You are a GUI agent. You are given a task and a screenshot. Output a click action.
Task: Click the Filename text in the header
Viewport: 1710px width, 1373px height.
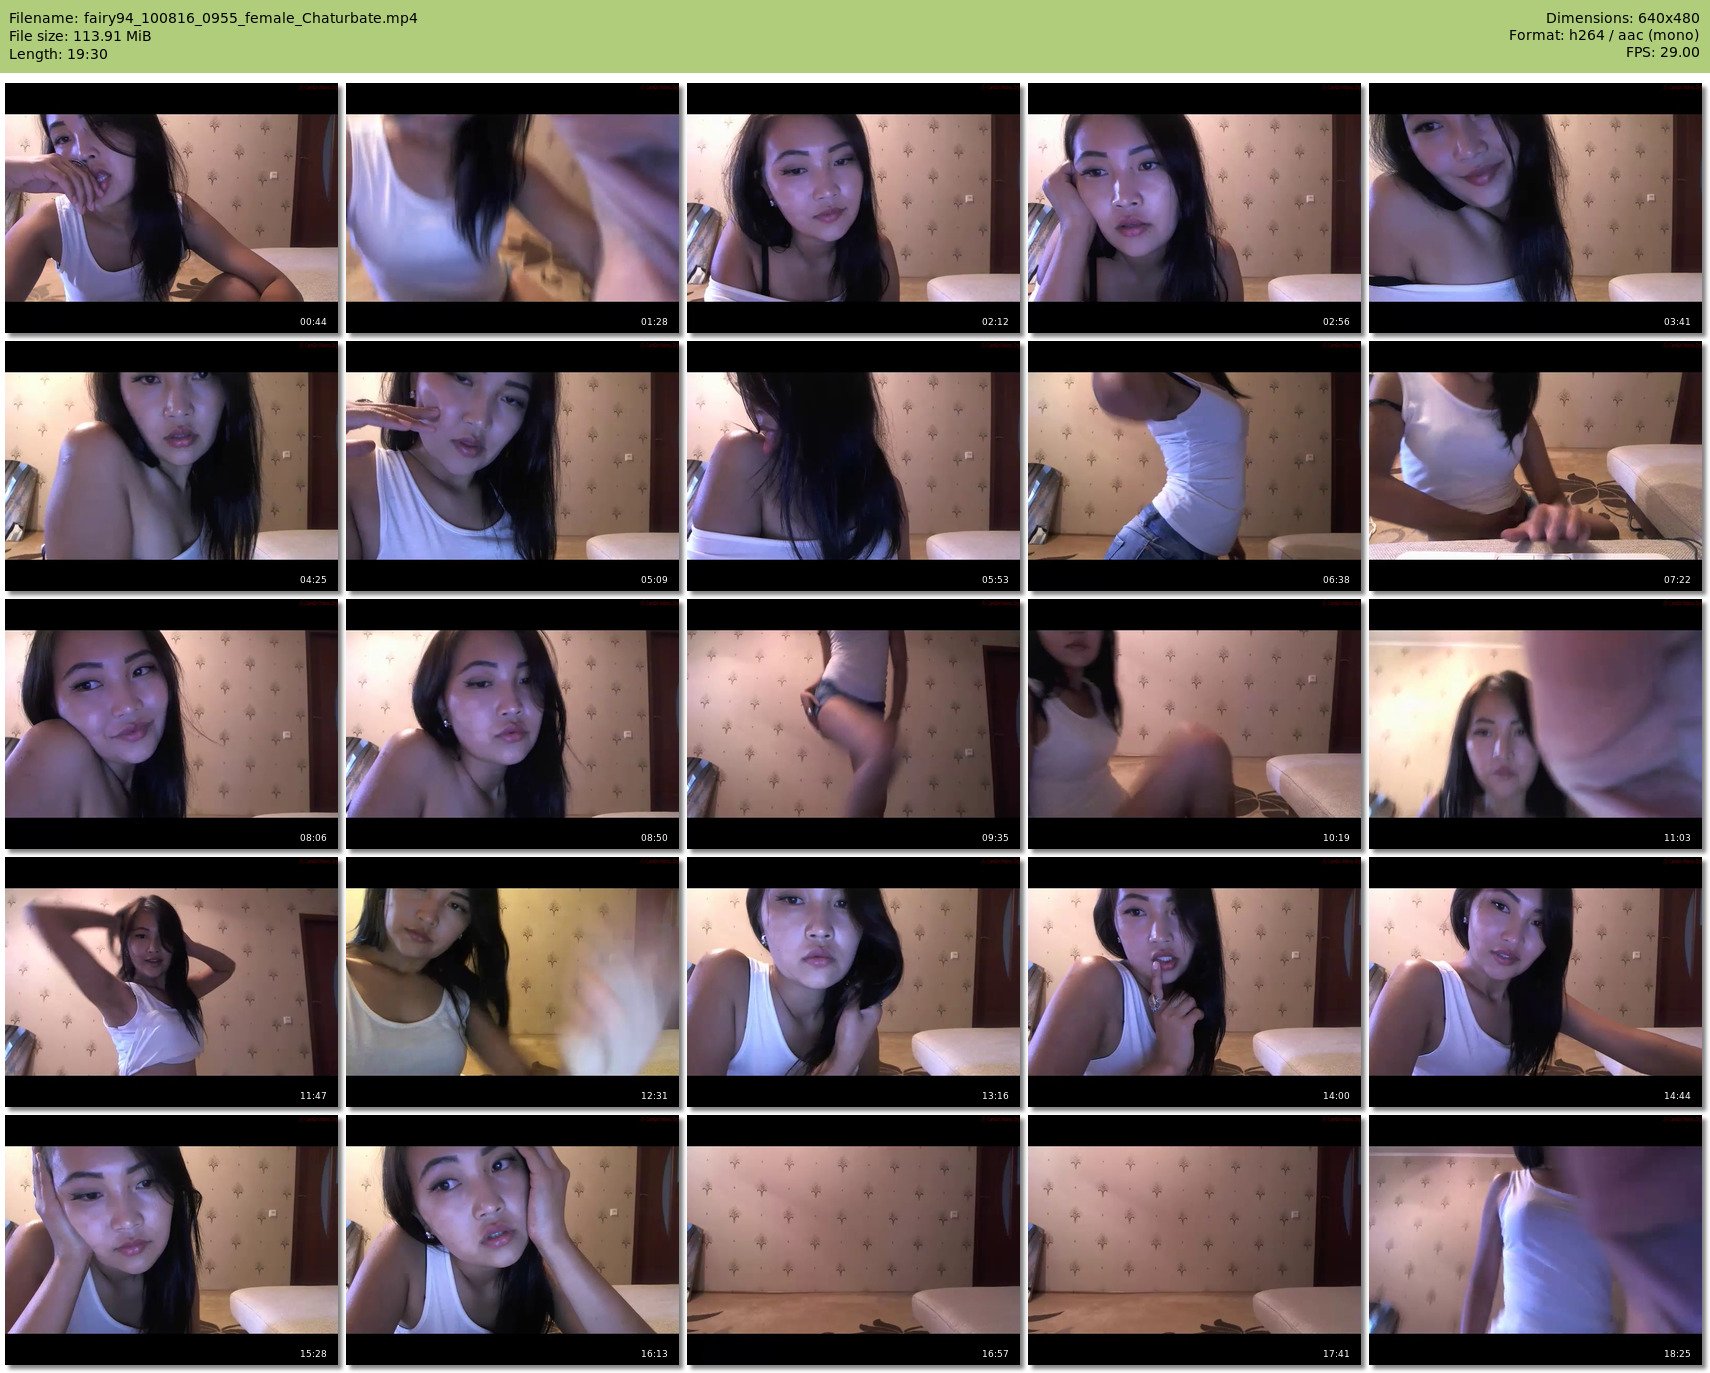(213, 18)
